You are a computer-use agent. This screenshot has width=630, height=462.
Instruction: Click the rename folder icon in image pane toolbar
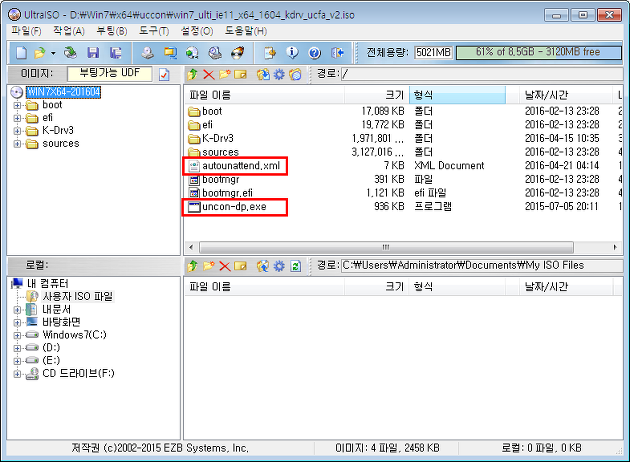240,74
